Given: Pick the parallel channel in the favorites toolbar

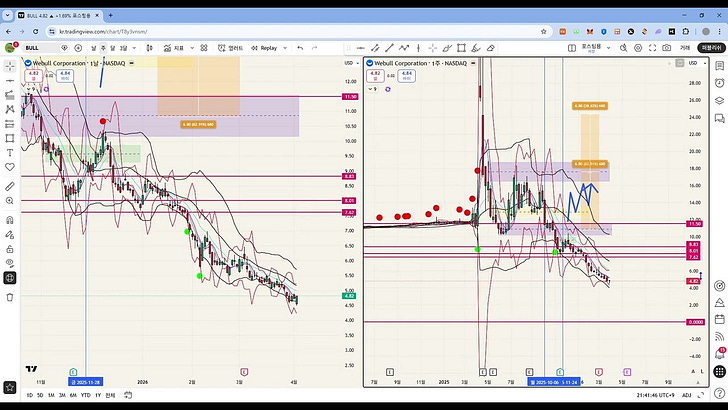Looking at the screenshot, I should (x=375, y=48).
